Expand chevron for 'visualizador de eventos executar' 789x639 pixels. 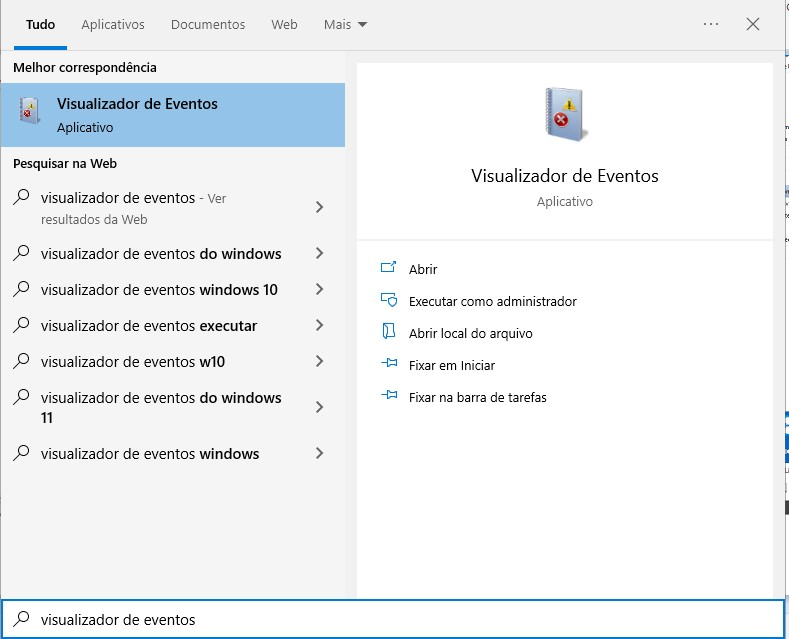click(x=319, y=326)
